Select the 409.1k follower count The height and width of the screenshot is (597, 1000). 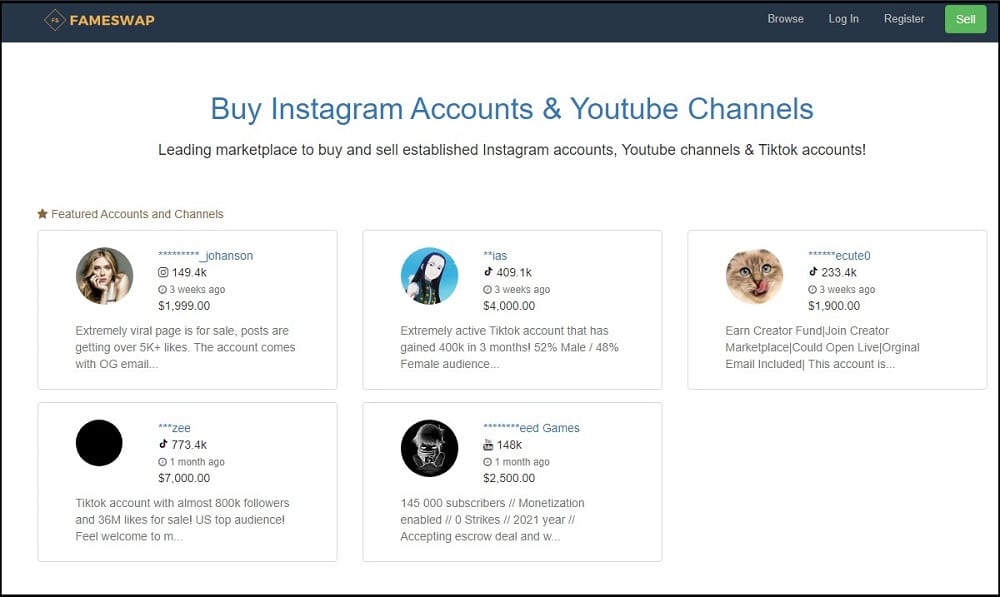[x=514, y=272]
